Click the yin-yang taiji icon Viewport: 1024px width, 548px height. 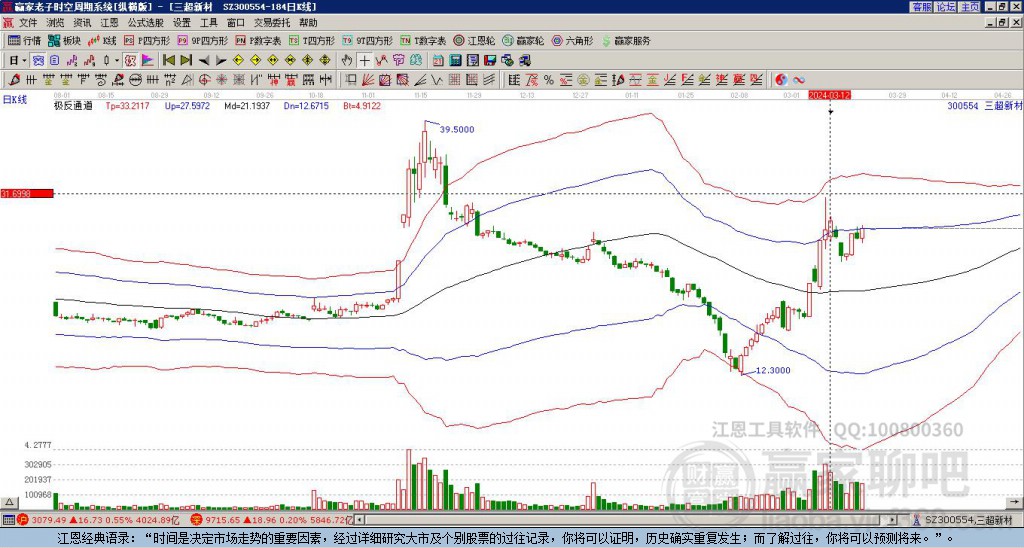[x=781, y=80]
